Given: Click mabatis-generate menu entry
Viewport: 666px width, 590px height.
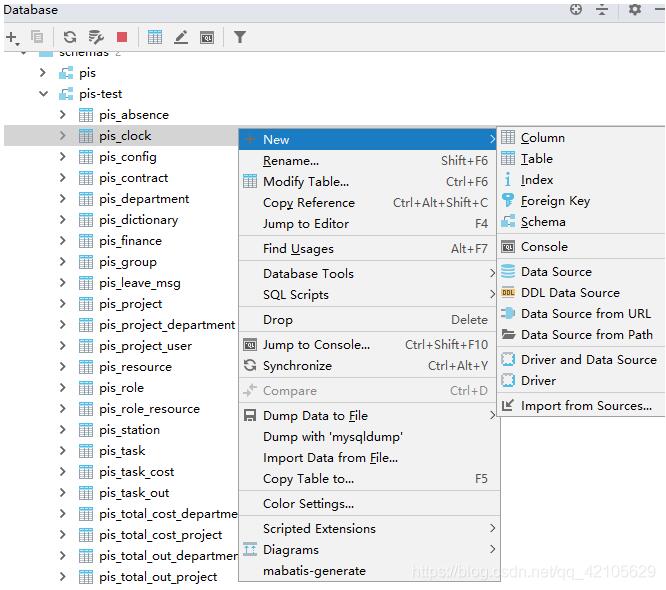Looking at the screenshot, I should [x=314, y=571].
